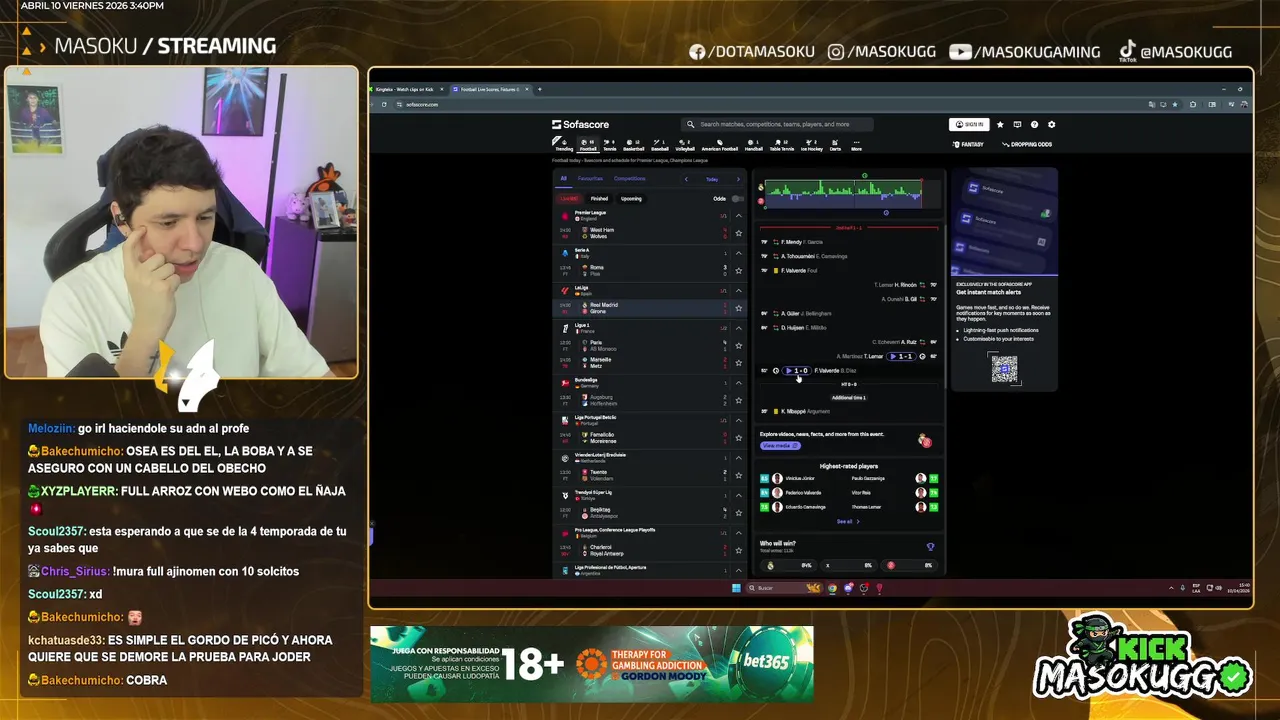Open the Trending sports category
This screenshot has height=720, width=1280.
point(564,145)
